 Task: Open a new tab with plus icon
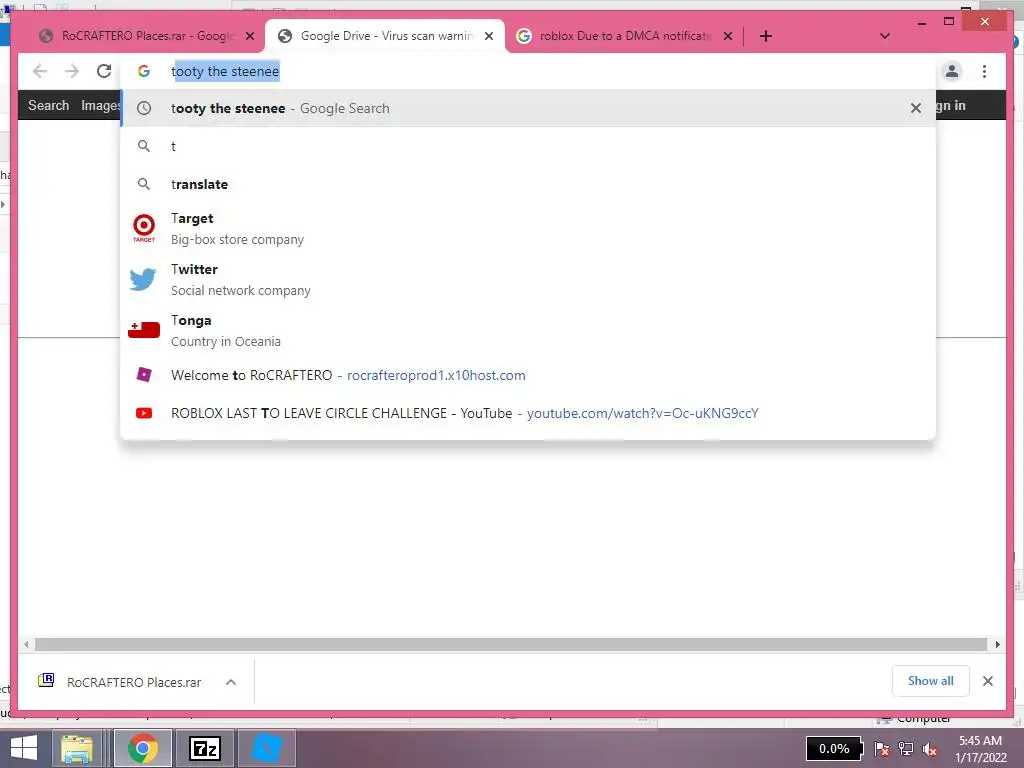[766, 36]
